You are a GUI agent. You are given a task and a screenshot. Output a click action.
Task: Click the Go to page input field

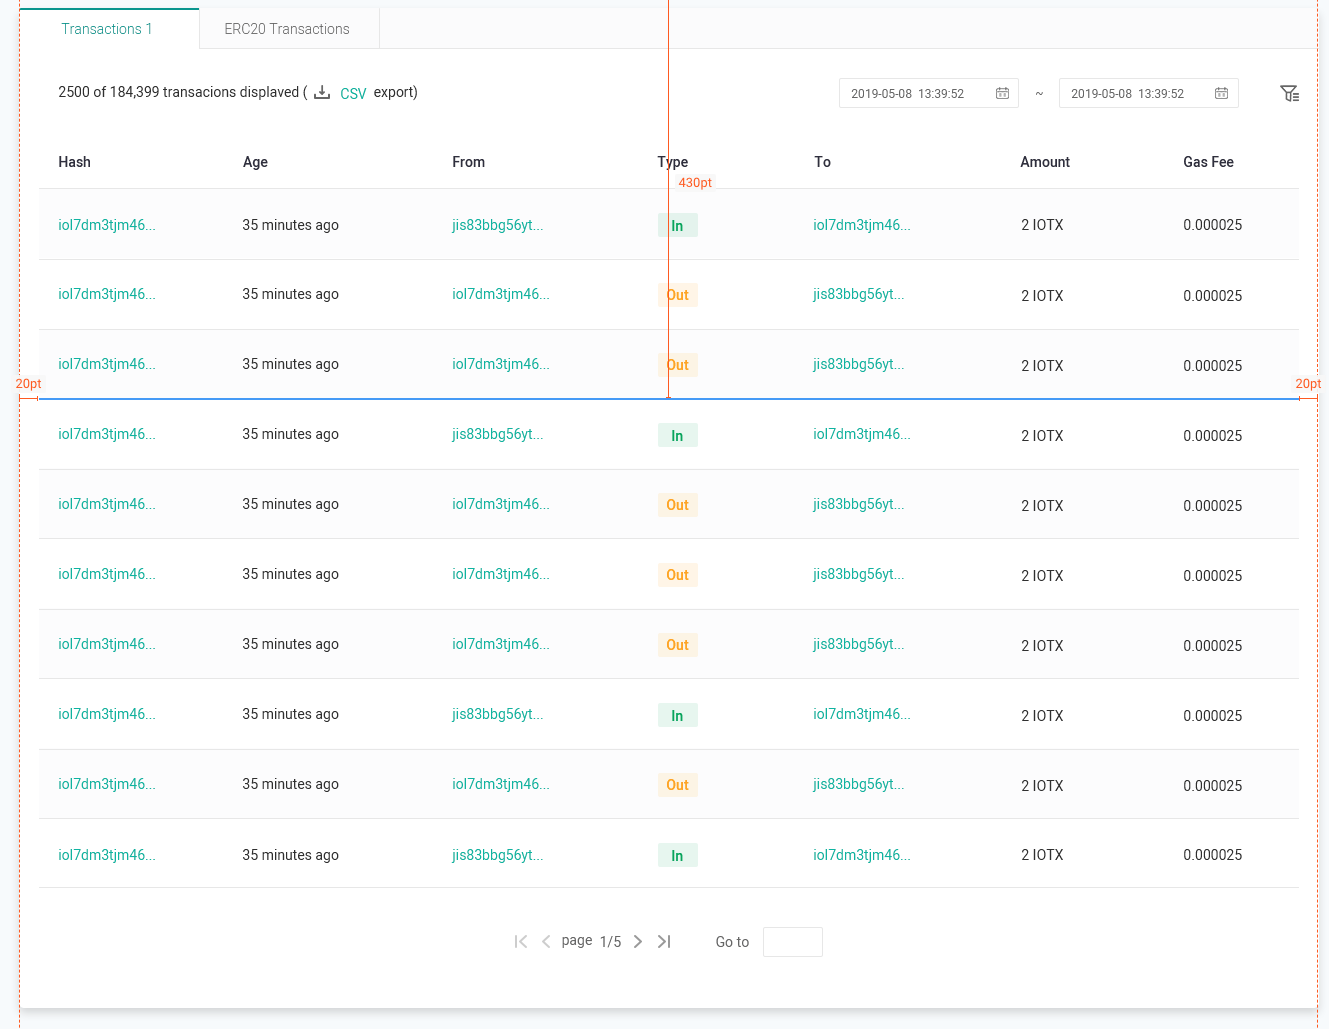click(792, 941)
